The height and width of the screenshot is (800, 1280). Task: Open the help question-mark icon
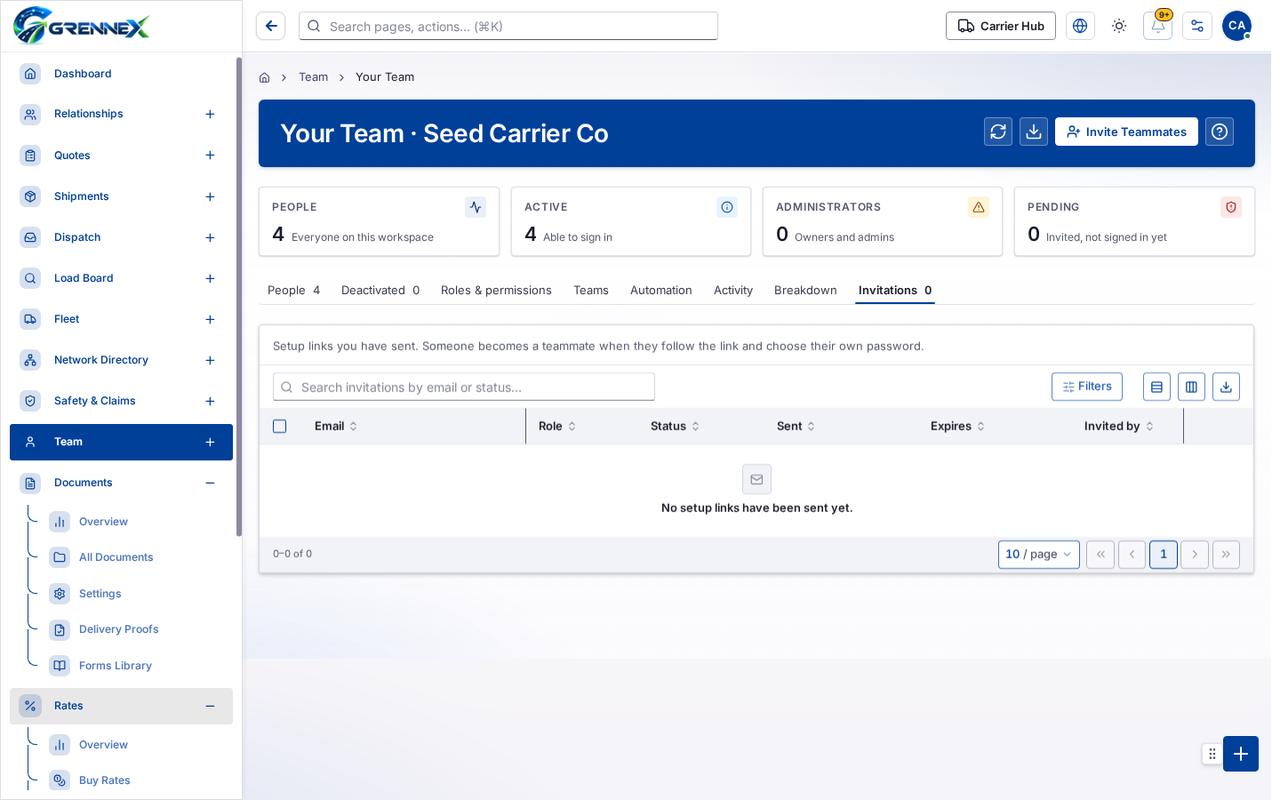[1219, 132]
